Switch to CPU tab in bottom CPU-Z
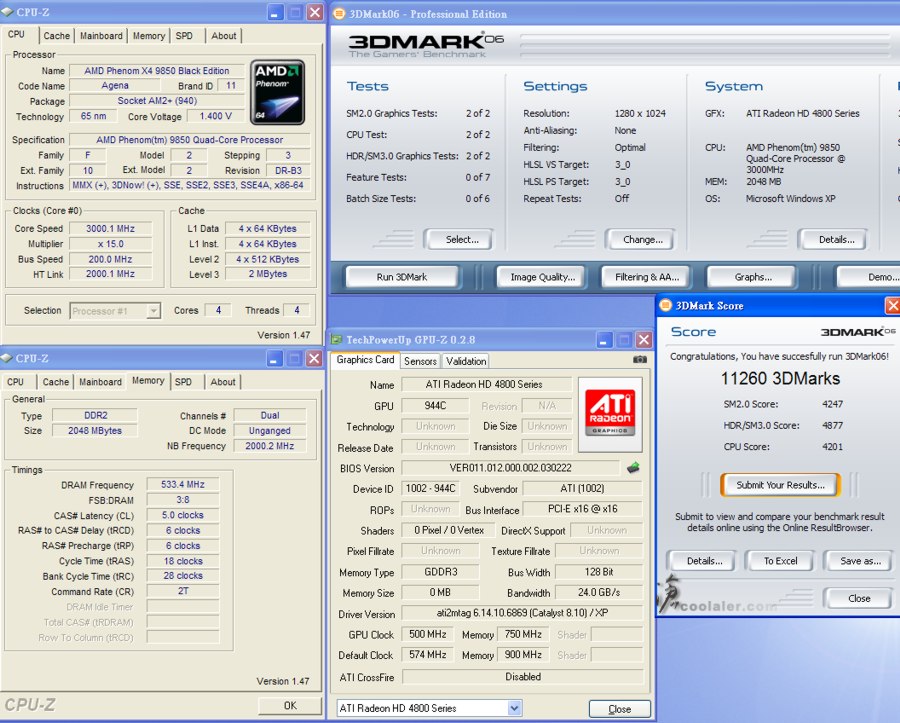 (15, 382)
